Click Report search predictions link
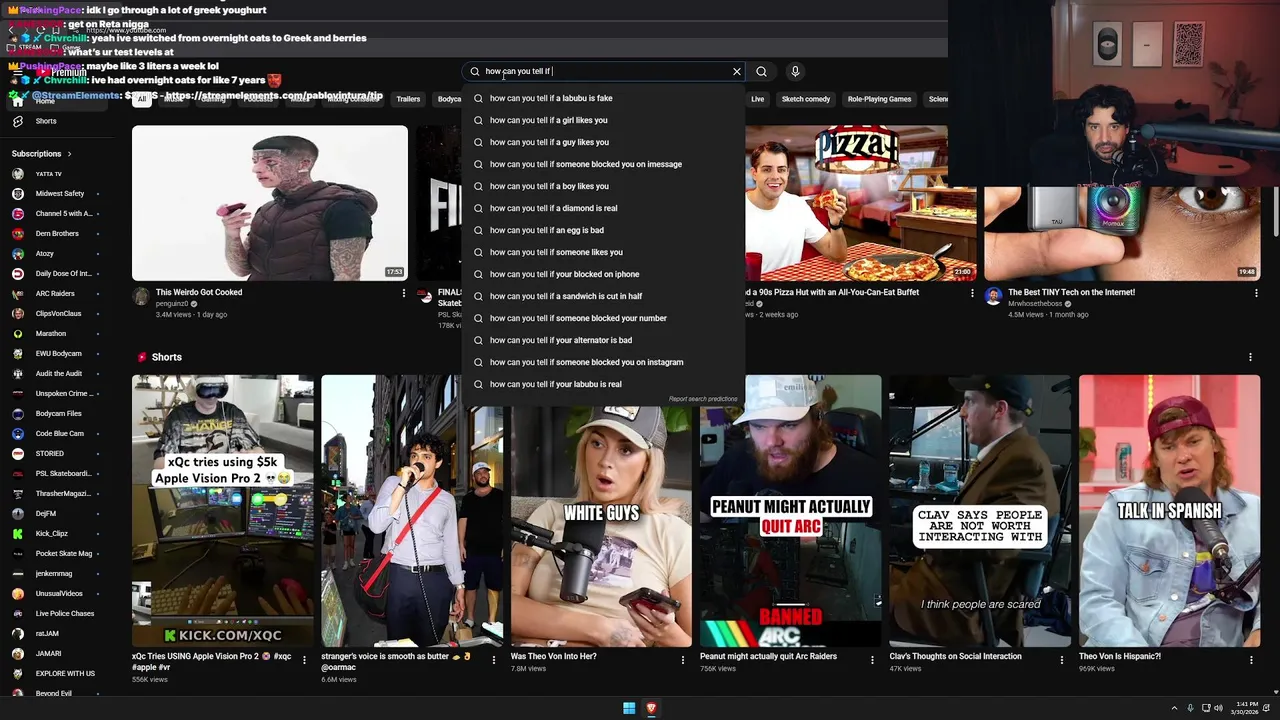The image size is (1280, 720). [x=703, y=399]
